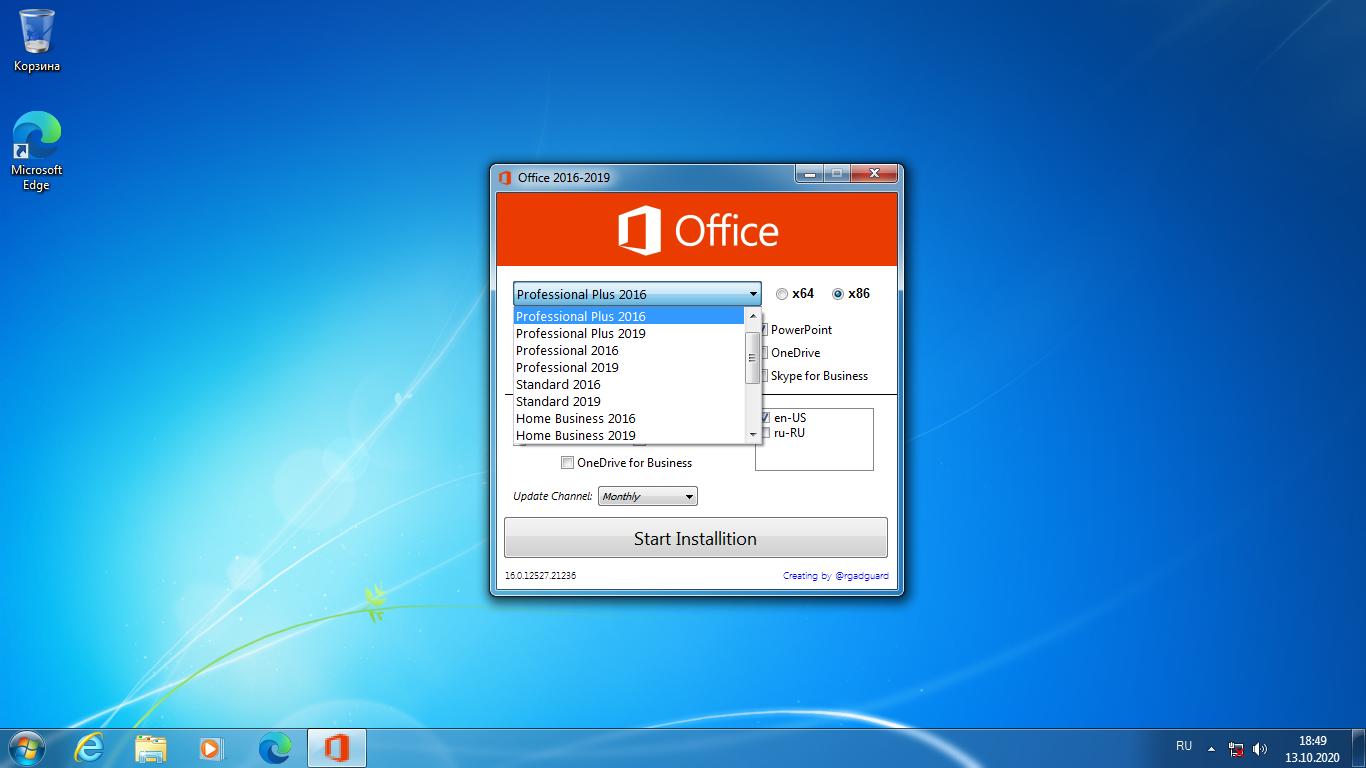Screen dimensions: 1366x768
Task: Select Home Business 2019 edition
Action: (x=629, y=435)
